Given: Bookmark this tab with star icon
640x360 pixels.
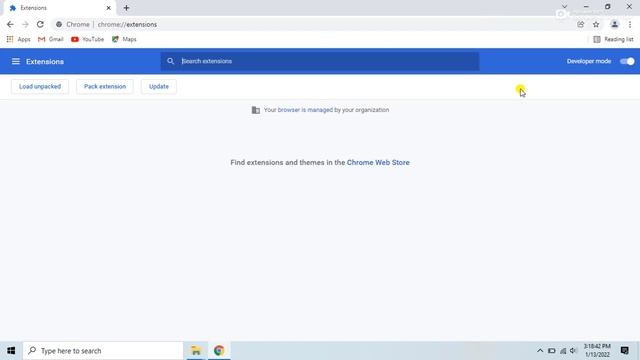Looking at the screenshot, I should [x=596, y=24].
